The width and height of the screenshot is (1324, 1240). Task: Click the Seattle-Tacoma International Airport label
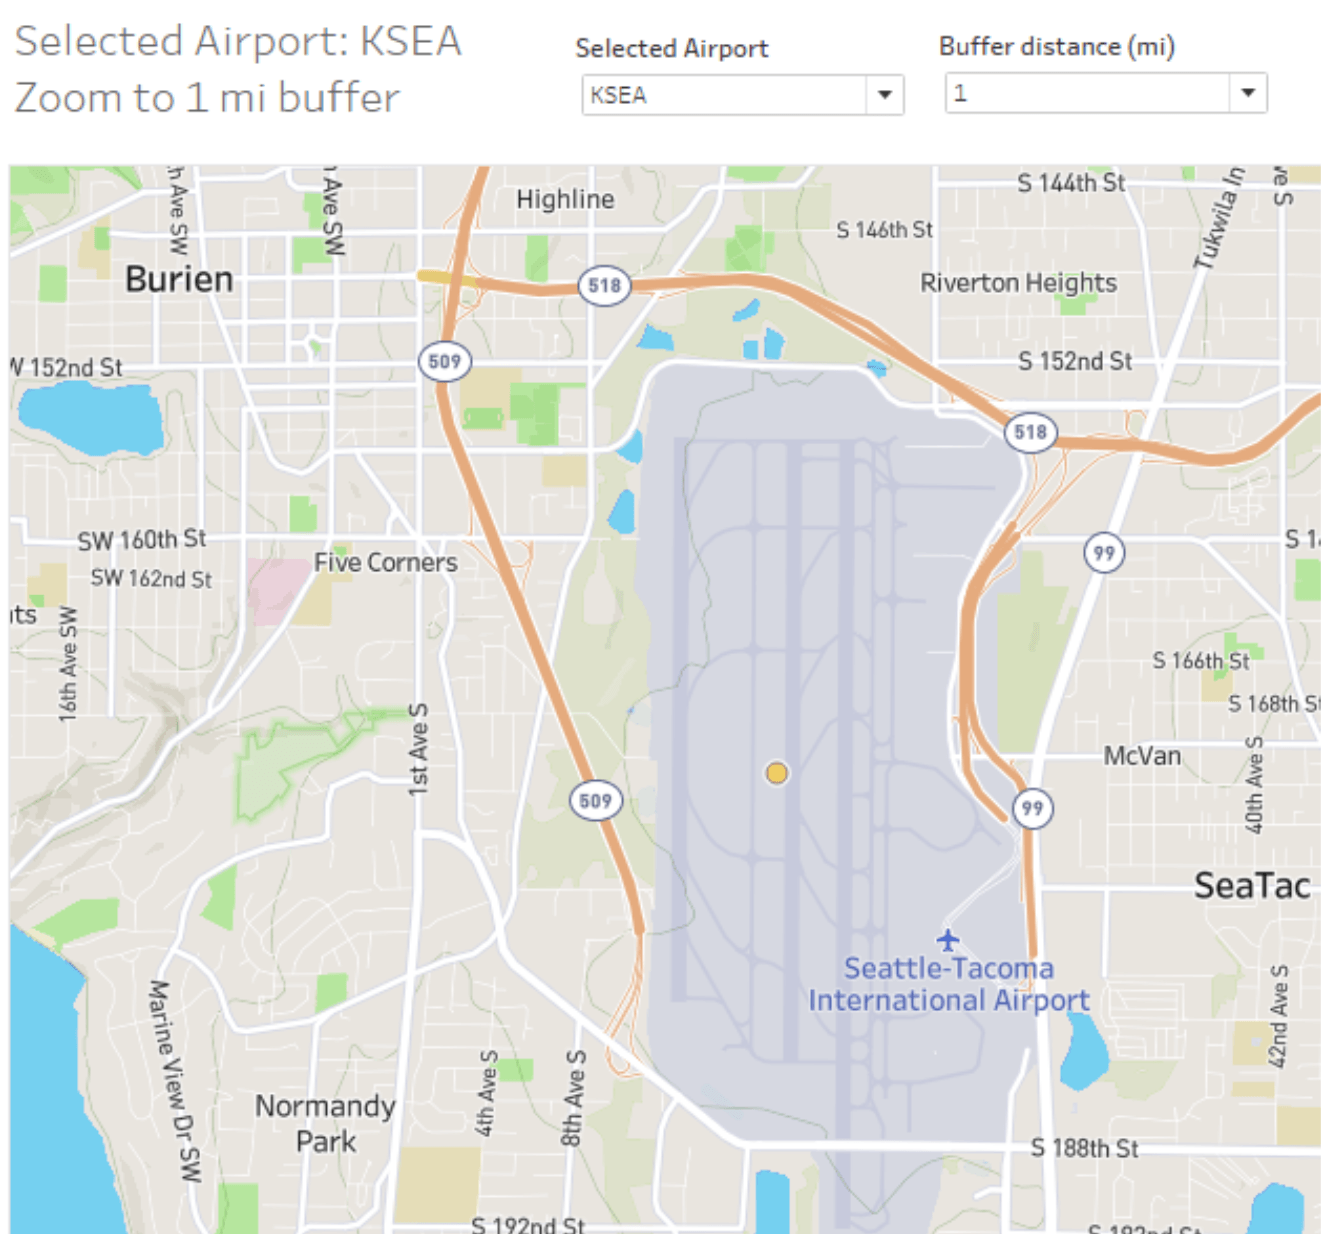pos(948,984)
